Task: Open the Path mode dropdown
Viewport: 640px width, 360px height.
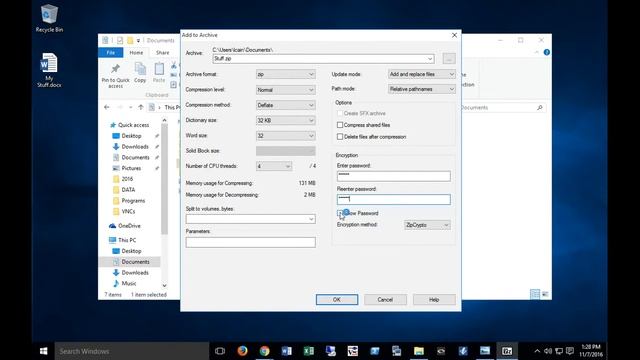Action: point(422,89)
